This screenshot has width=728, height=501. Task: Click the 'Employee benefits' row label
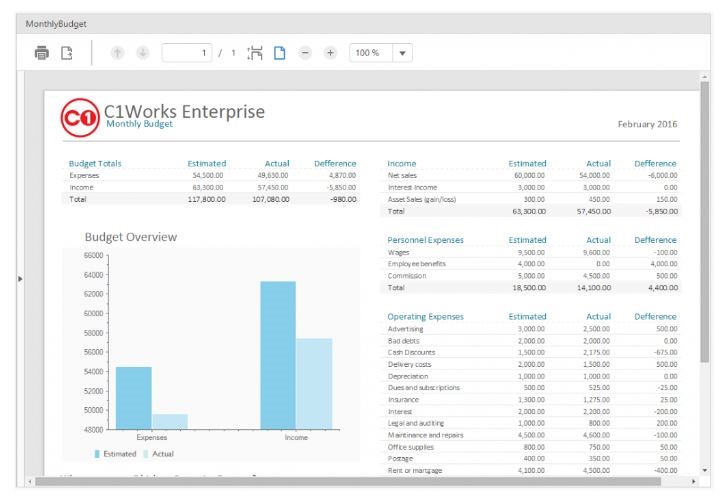click(x=416, y=264)
